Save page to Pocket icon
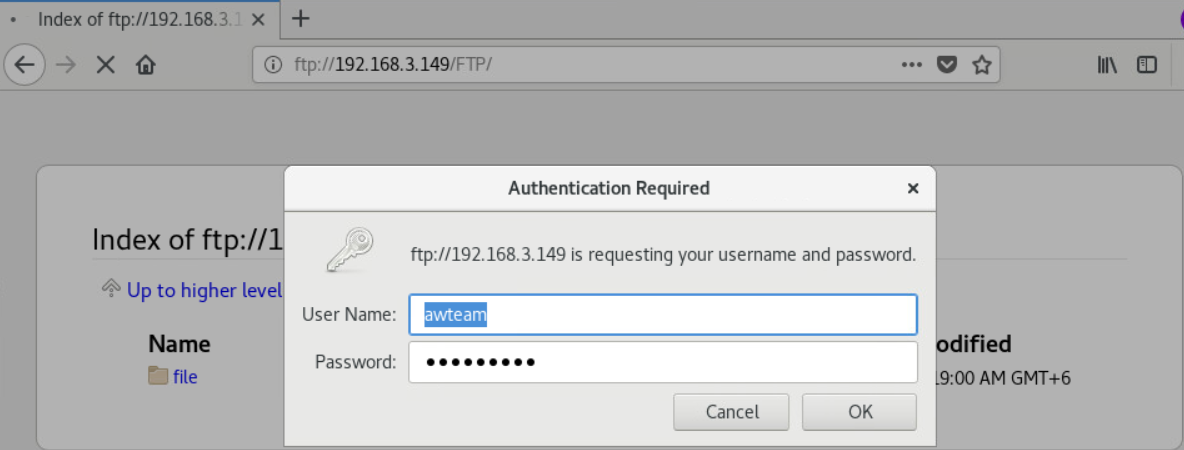 pyautogui.click(x=947, y=66)
